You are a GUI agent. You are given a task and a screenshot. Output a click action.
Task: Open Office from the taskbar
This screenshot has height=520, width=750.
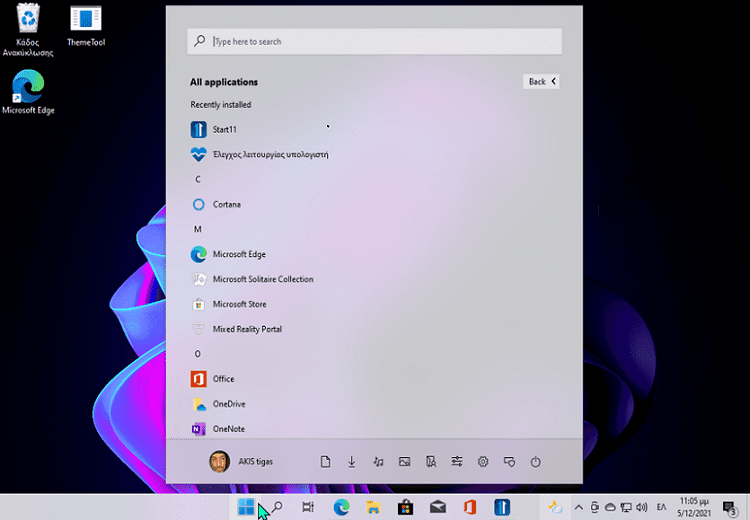tap(470, 507)
